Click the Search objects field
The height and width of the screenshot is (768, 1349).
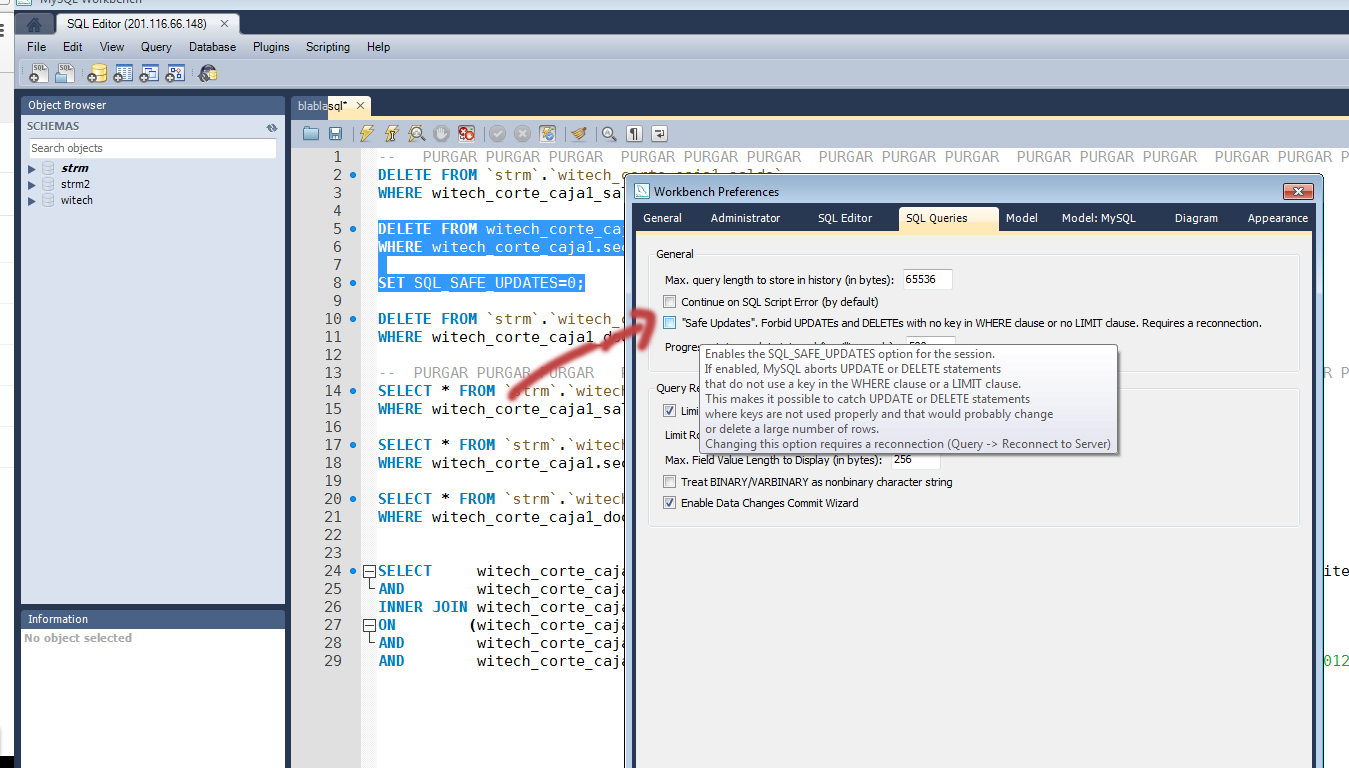(x=152, y=148)
